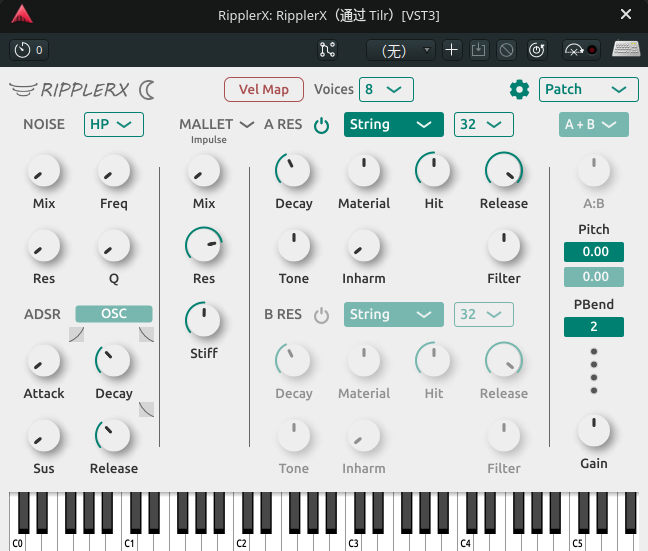Toggle plugin bypass power-dial icon
Image resolution: width=648 pixels, height=551 pixels.
tap(537, 50)
